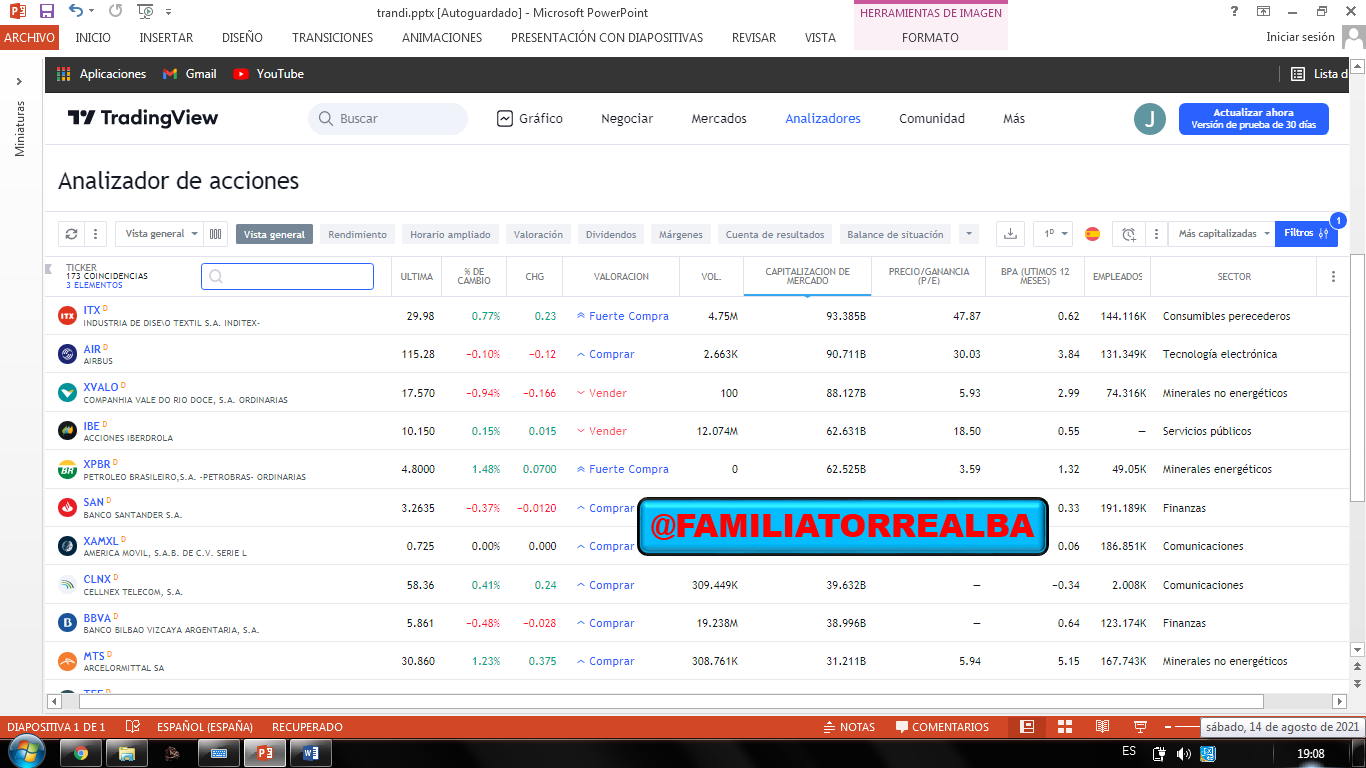
Task: Open the ARCHIVO menu
Action: pyautogui.click(x=30, y=38)
